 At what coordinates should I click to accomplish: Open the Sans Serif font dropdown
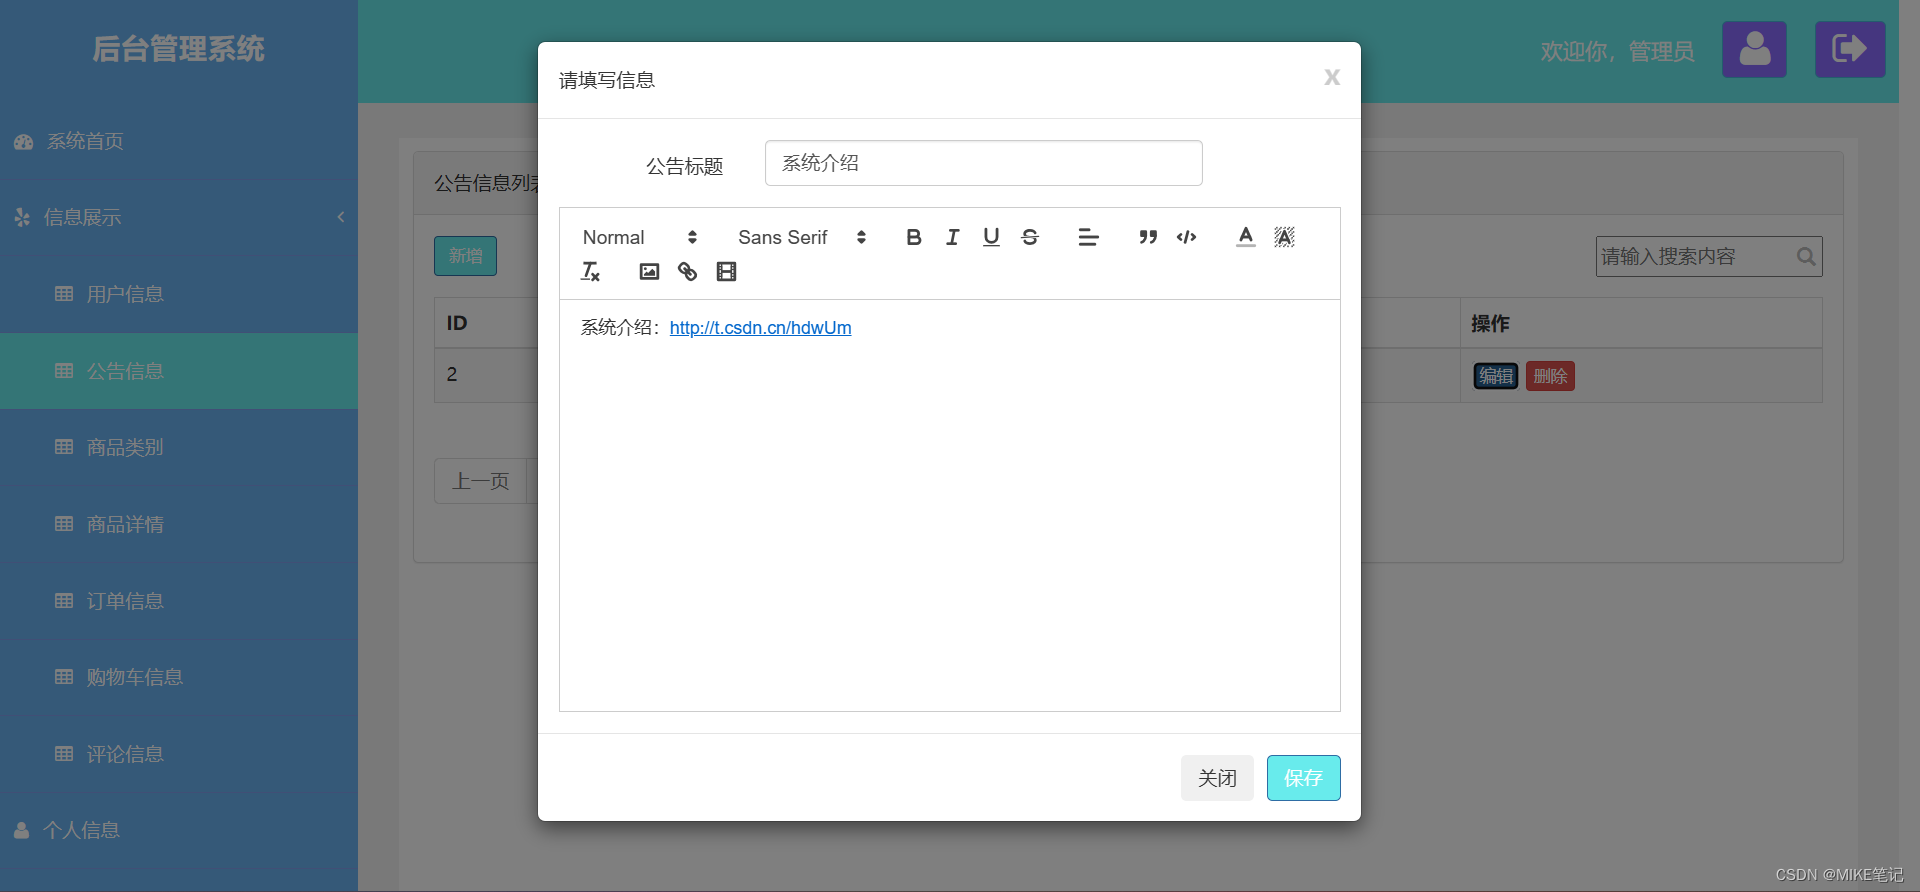click(x=802, y=237)
